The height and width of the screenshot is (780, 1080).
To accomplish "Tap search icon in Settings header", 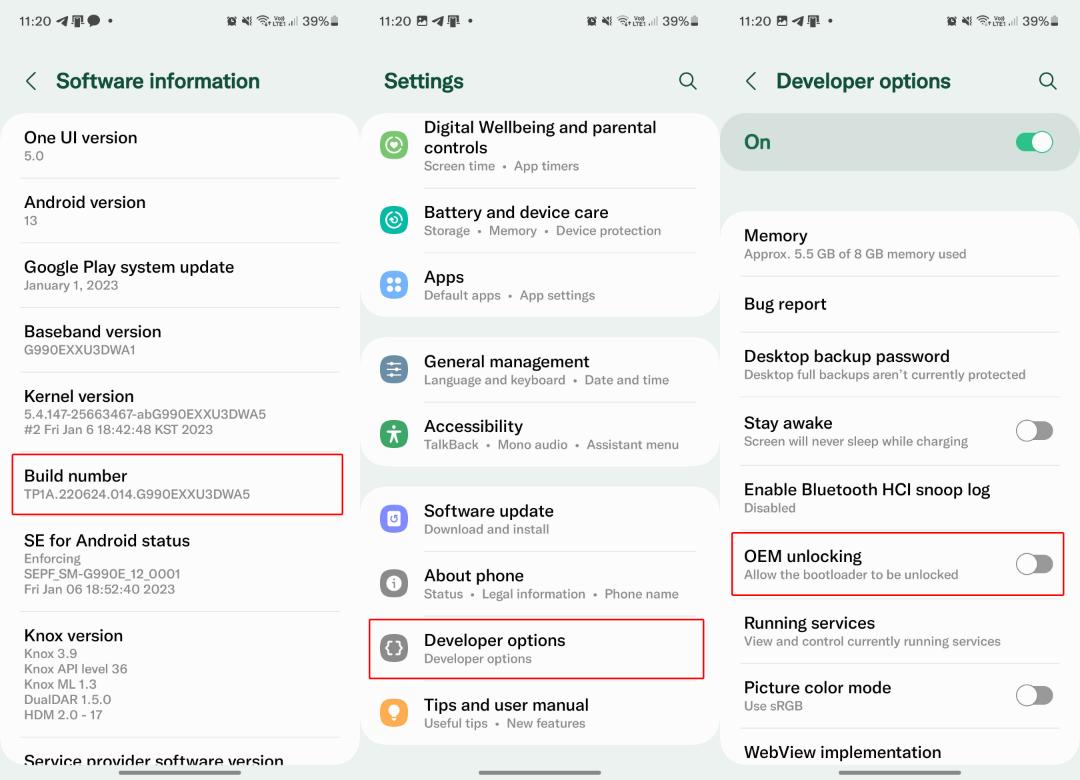I will [x=687, y=81].
